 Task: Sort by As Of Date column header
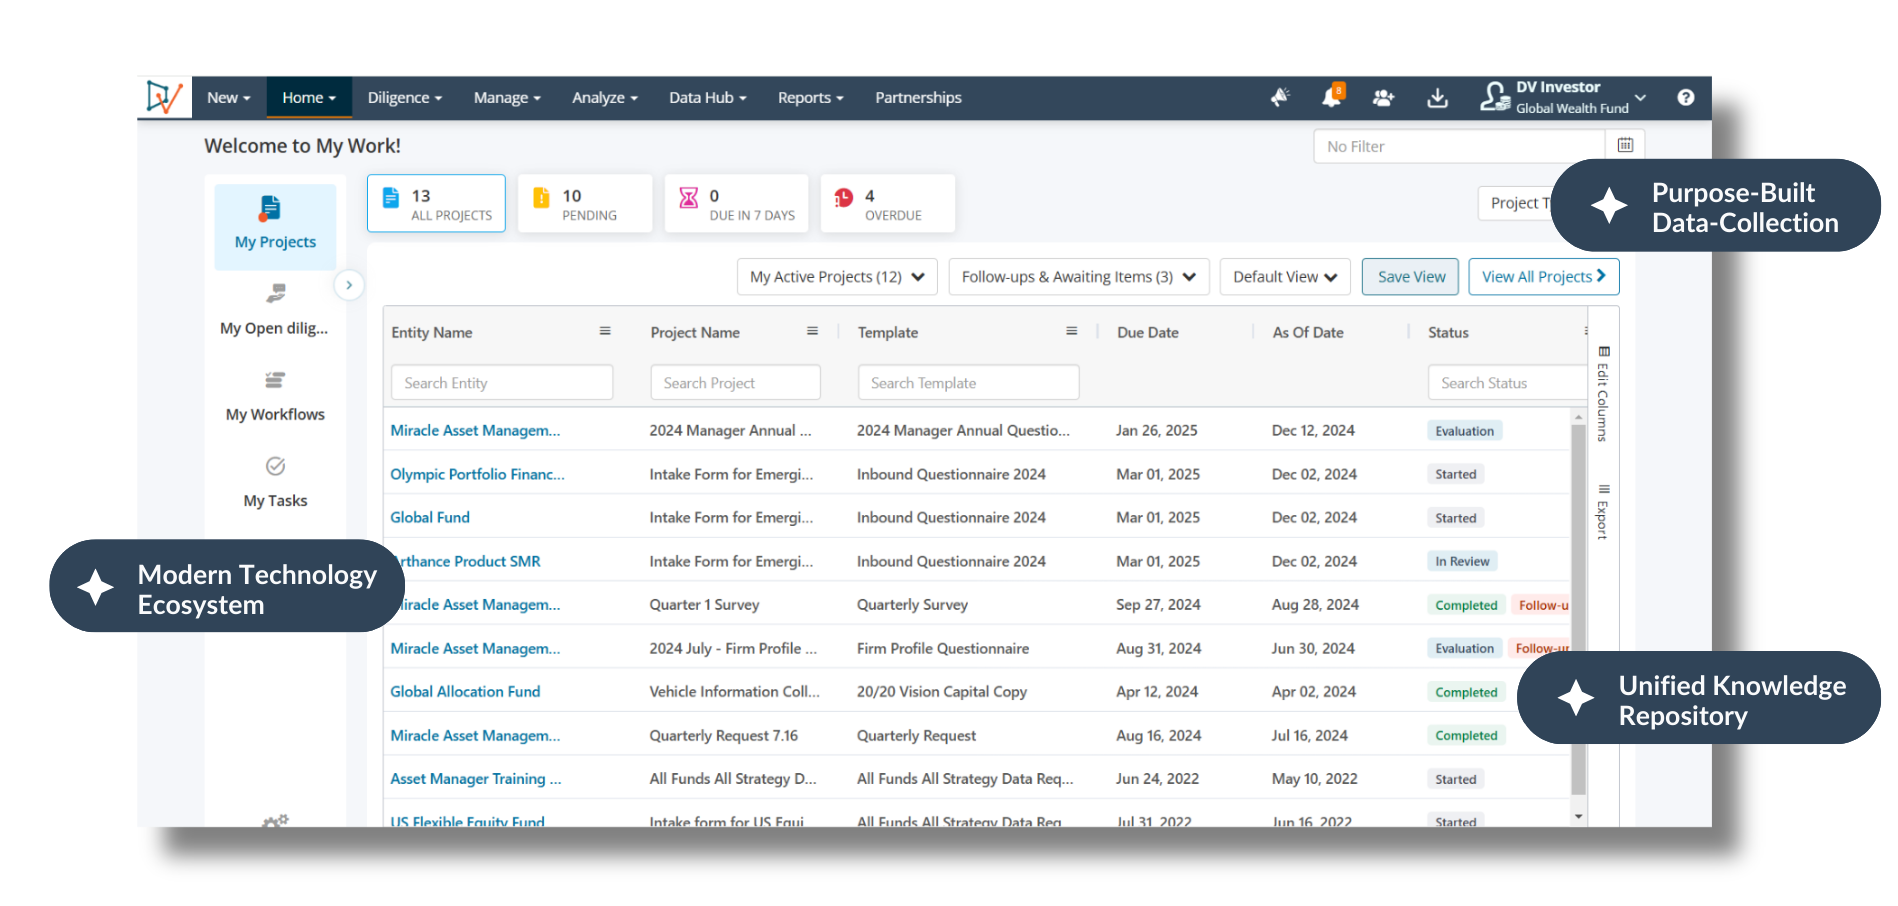[1308, 332]
